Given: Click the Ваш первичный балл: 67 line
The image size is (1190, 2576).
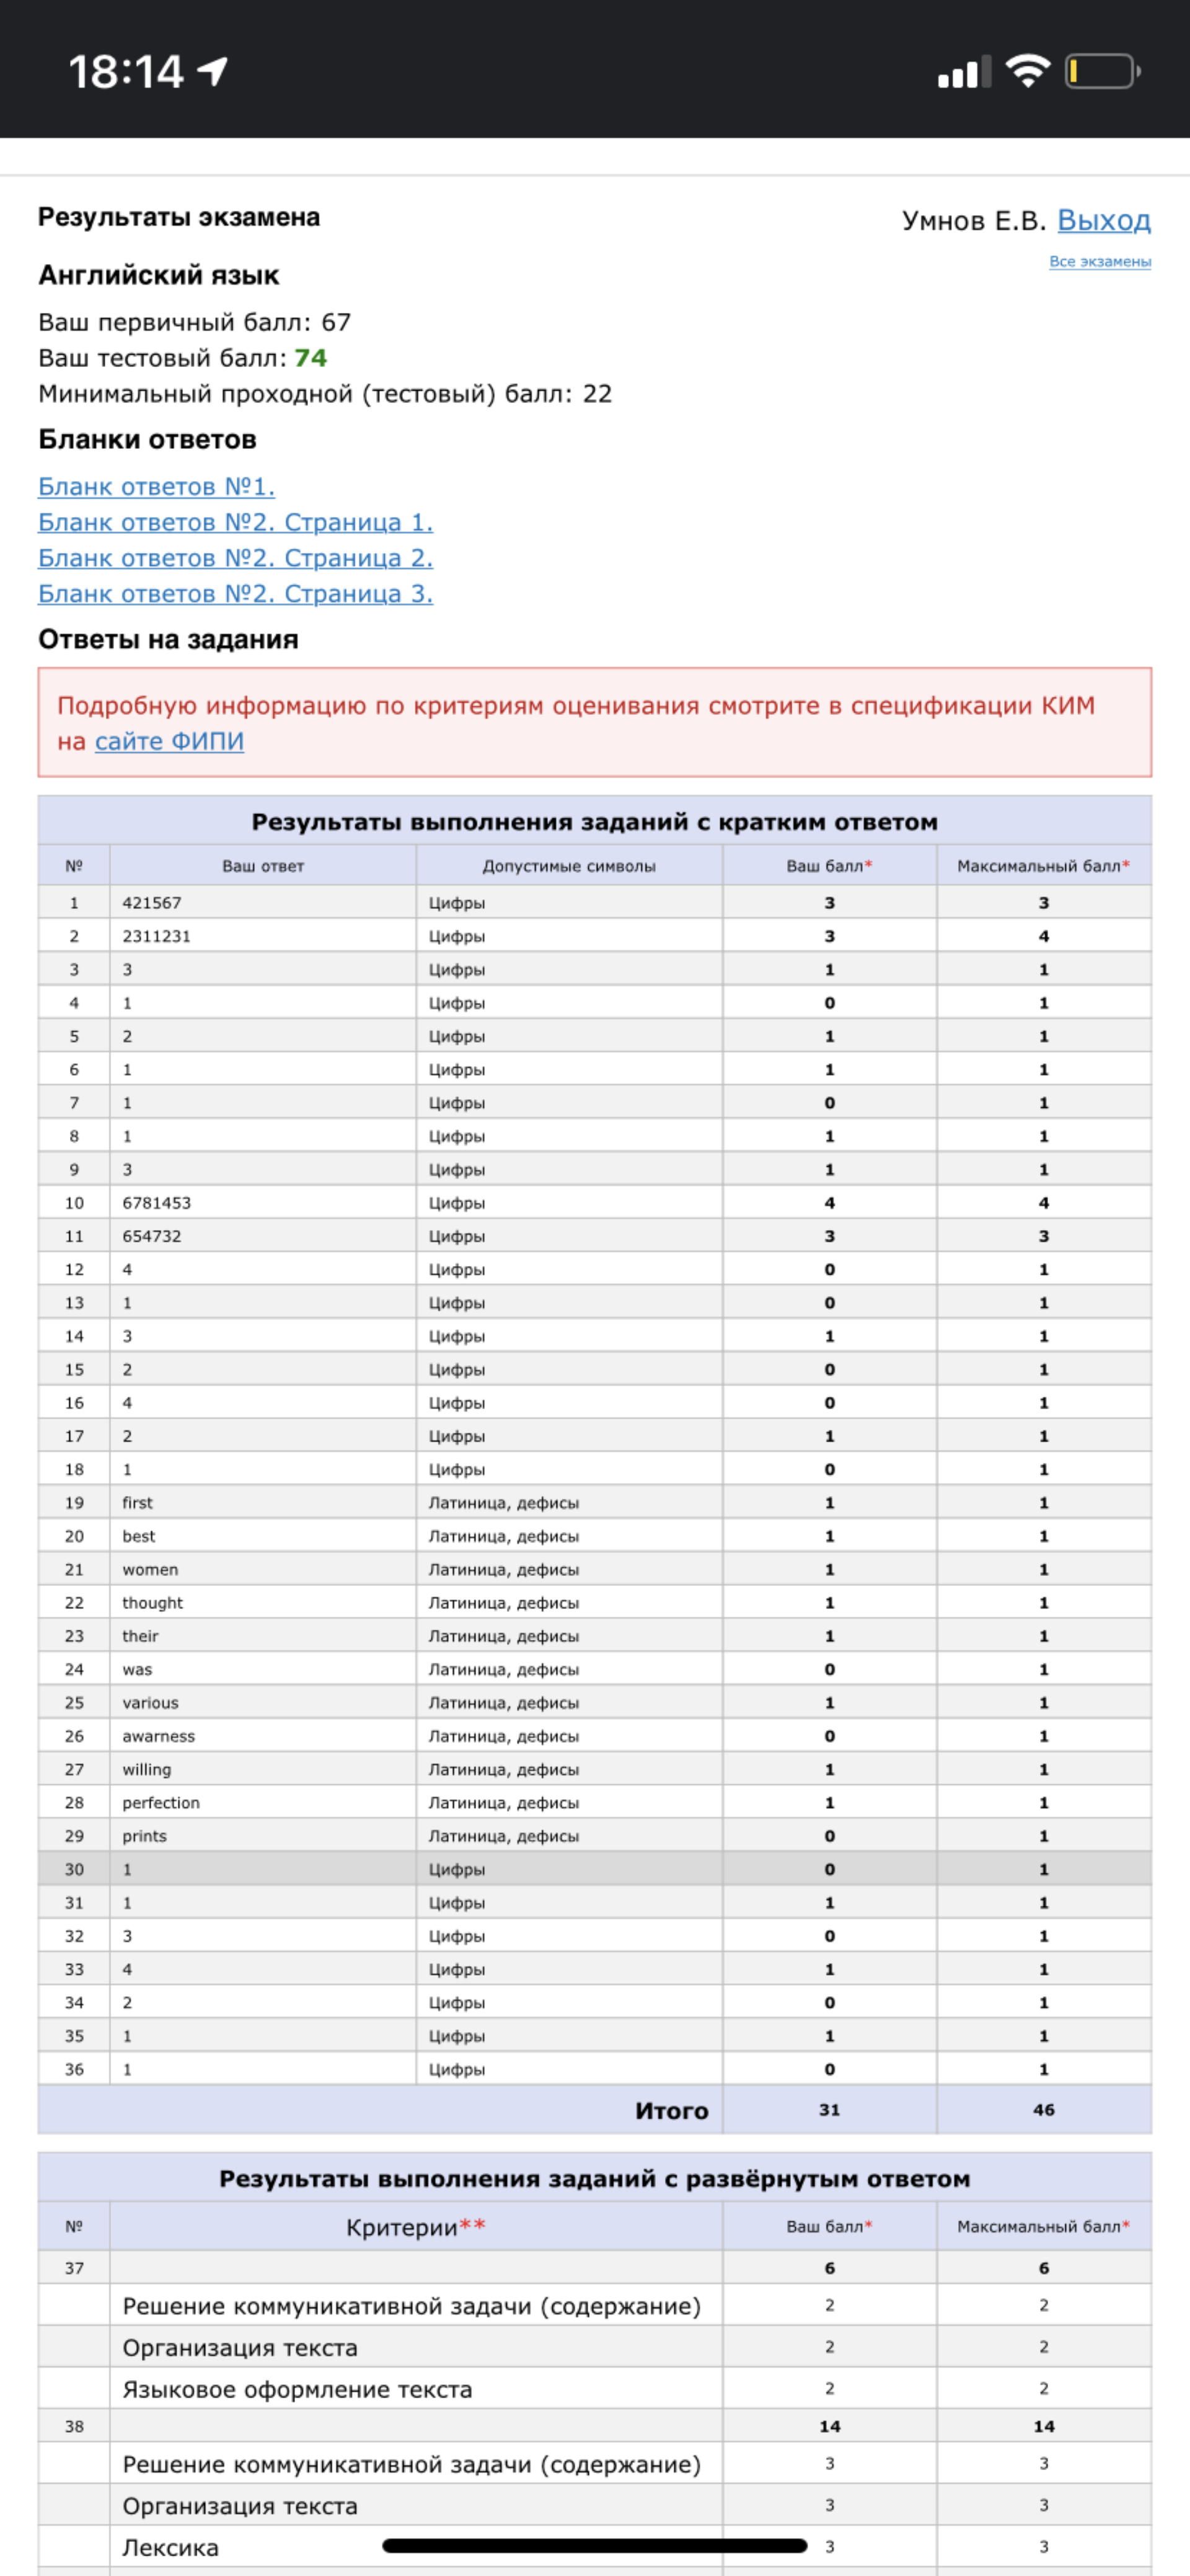Looking at the screenshot, I should [195, 322].
